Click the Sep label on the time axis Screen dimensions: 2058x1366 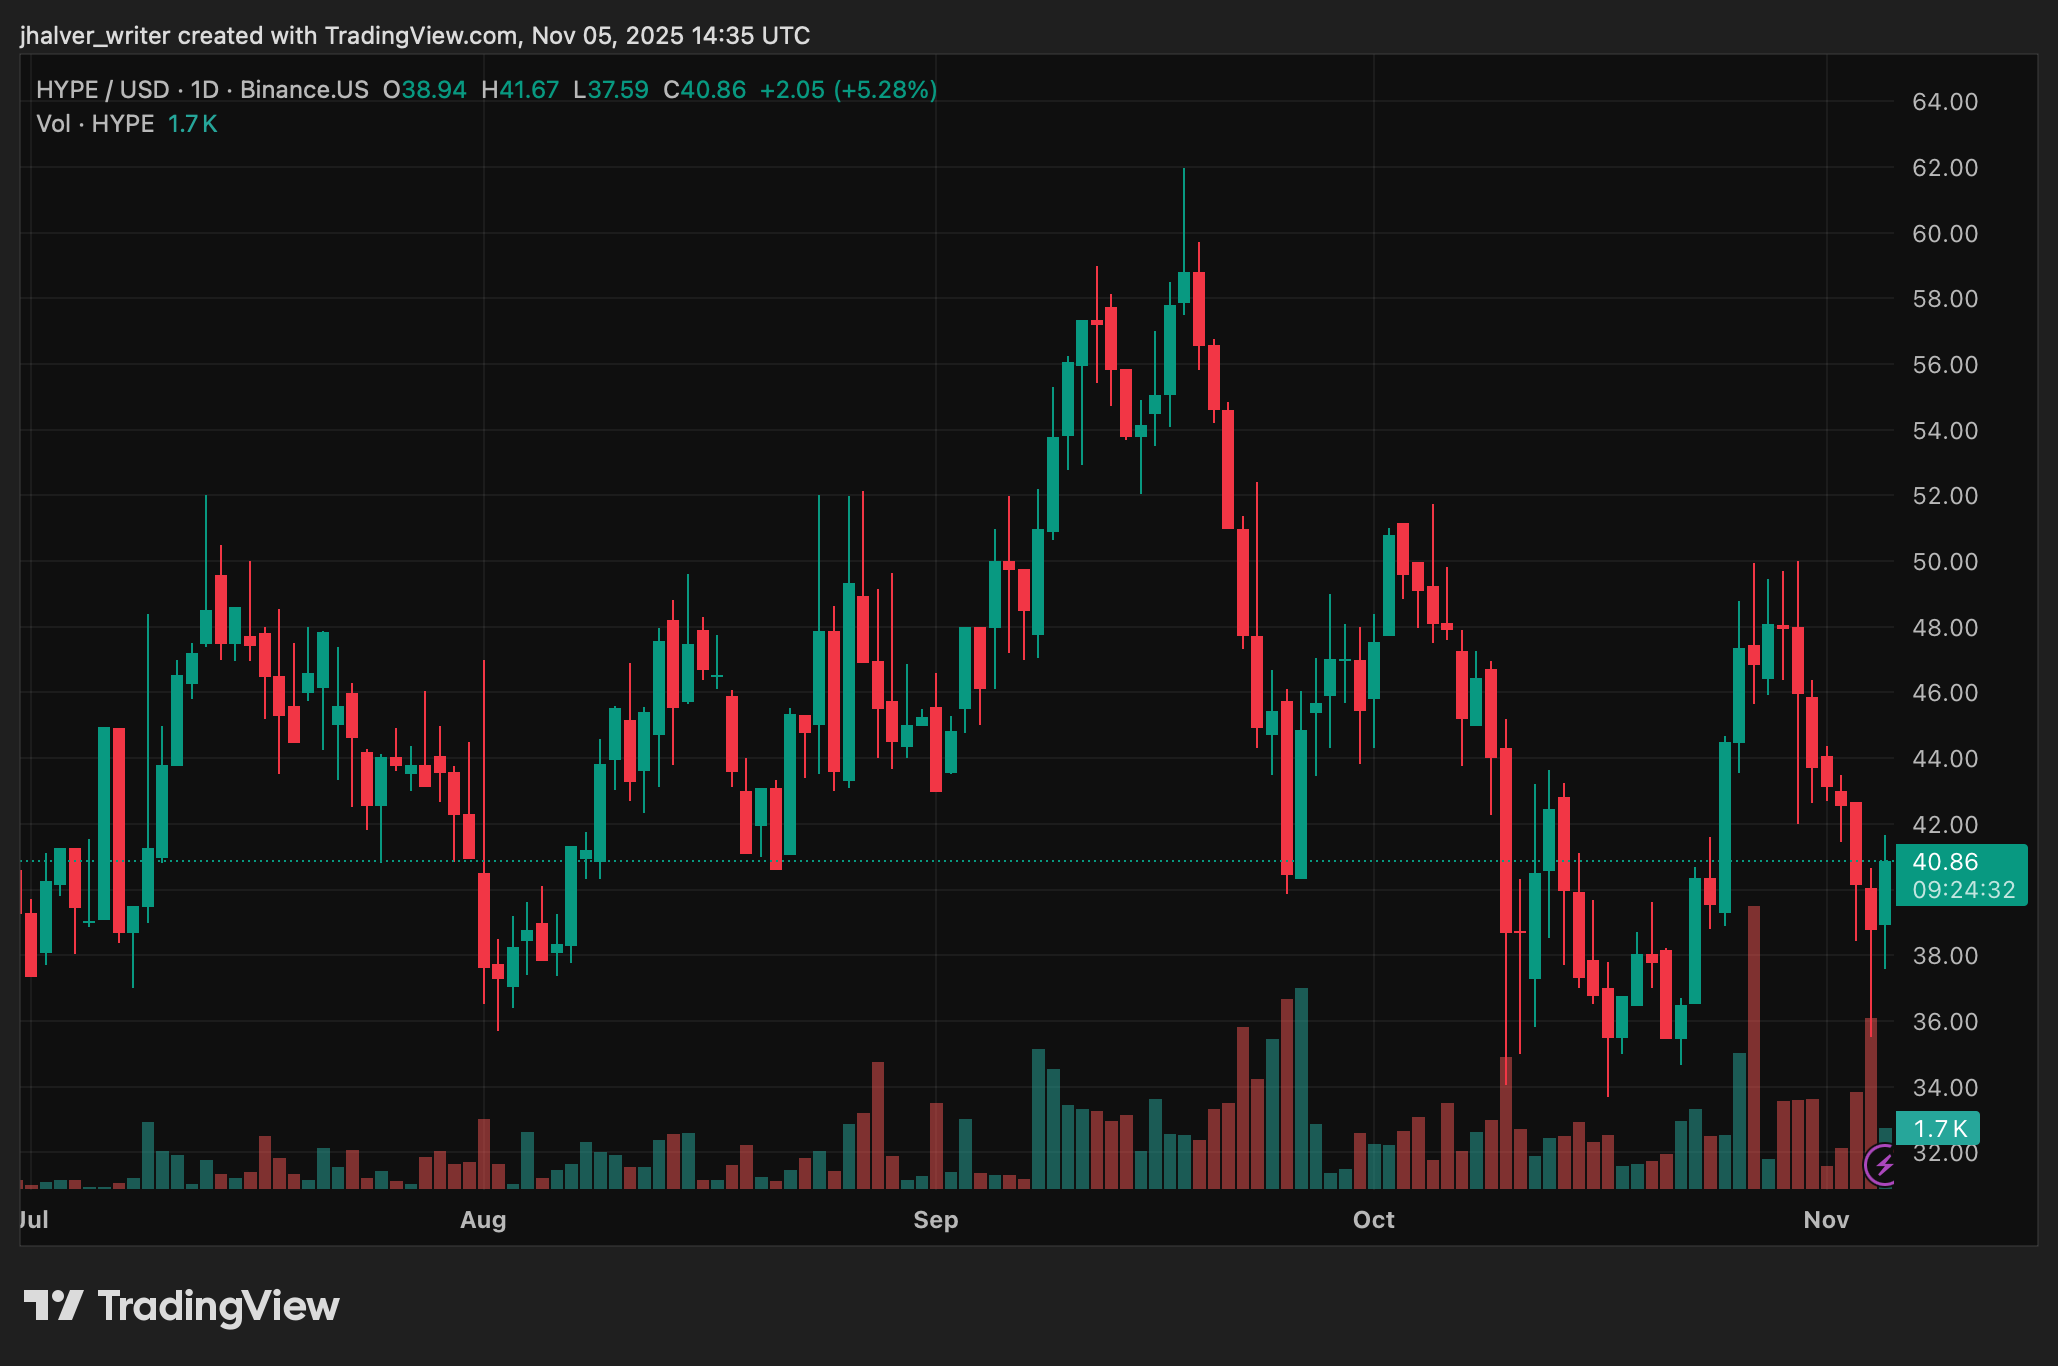(x=936, y=1220)
